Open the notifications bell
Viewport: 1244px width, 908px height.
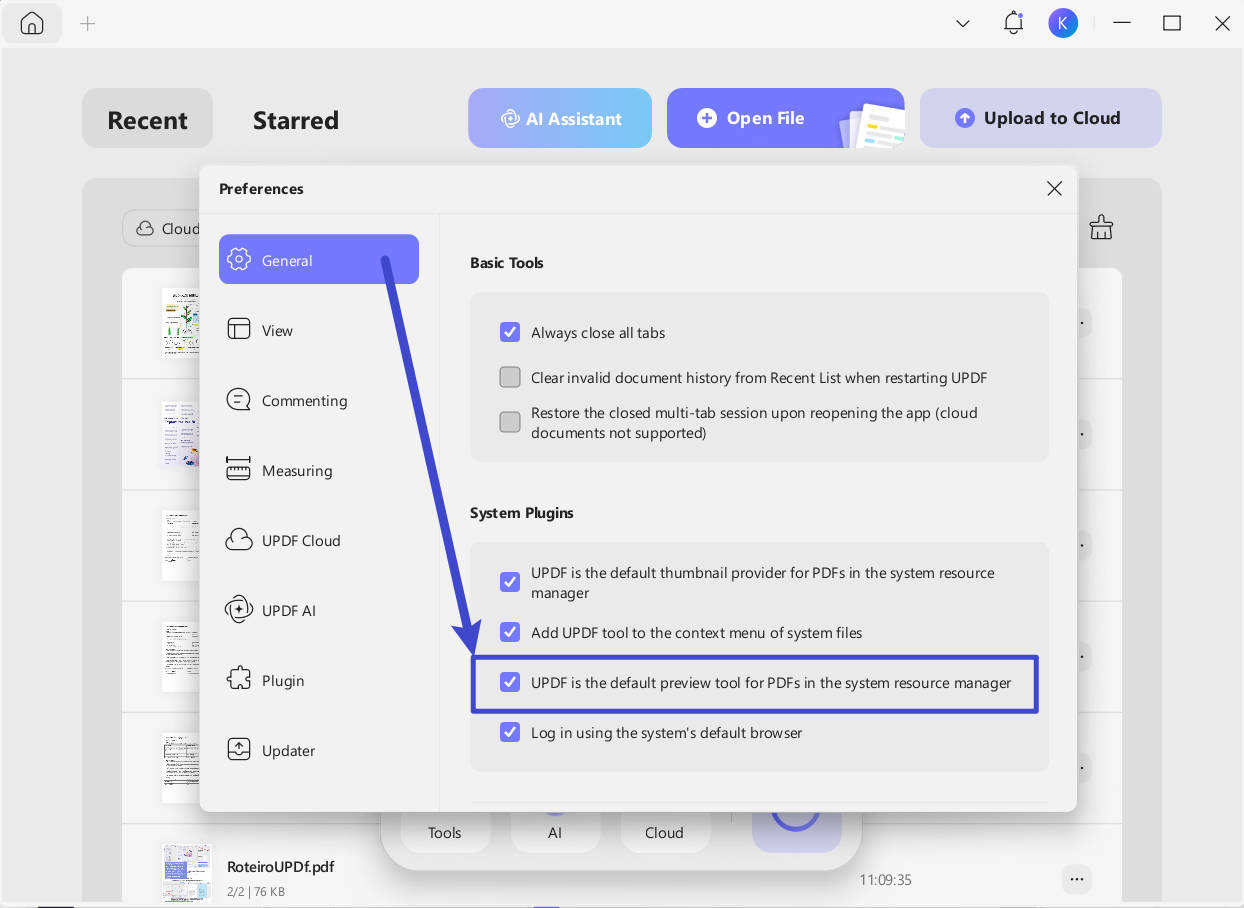tap(1013, 22)
